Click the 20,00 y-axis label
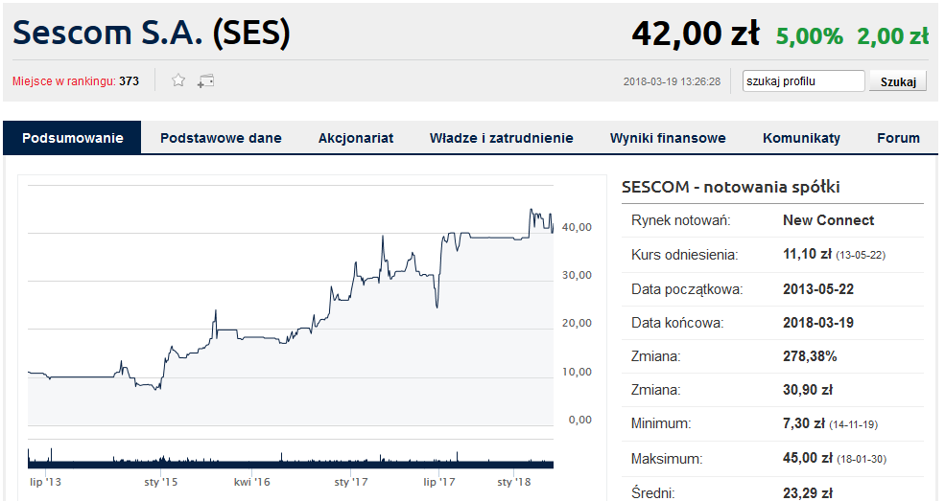This screenshot has width=945, height=501. point(577,323)
